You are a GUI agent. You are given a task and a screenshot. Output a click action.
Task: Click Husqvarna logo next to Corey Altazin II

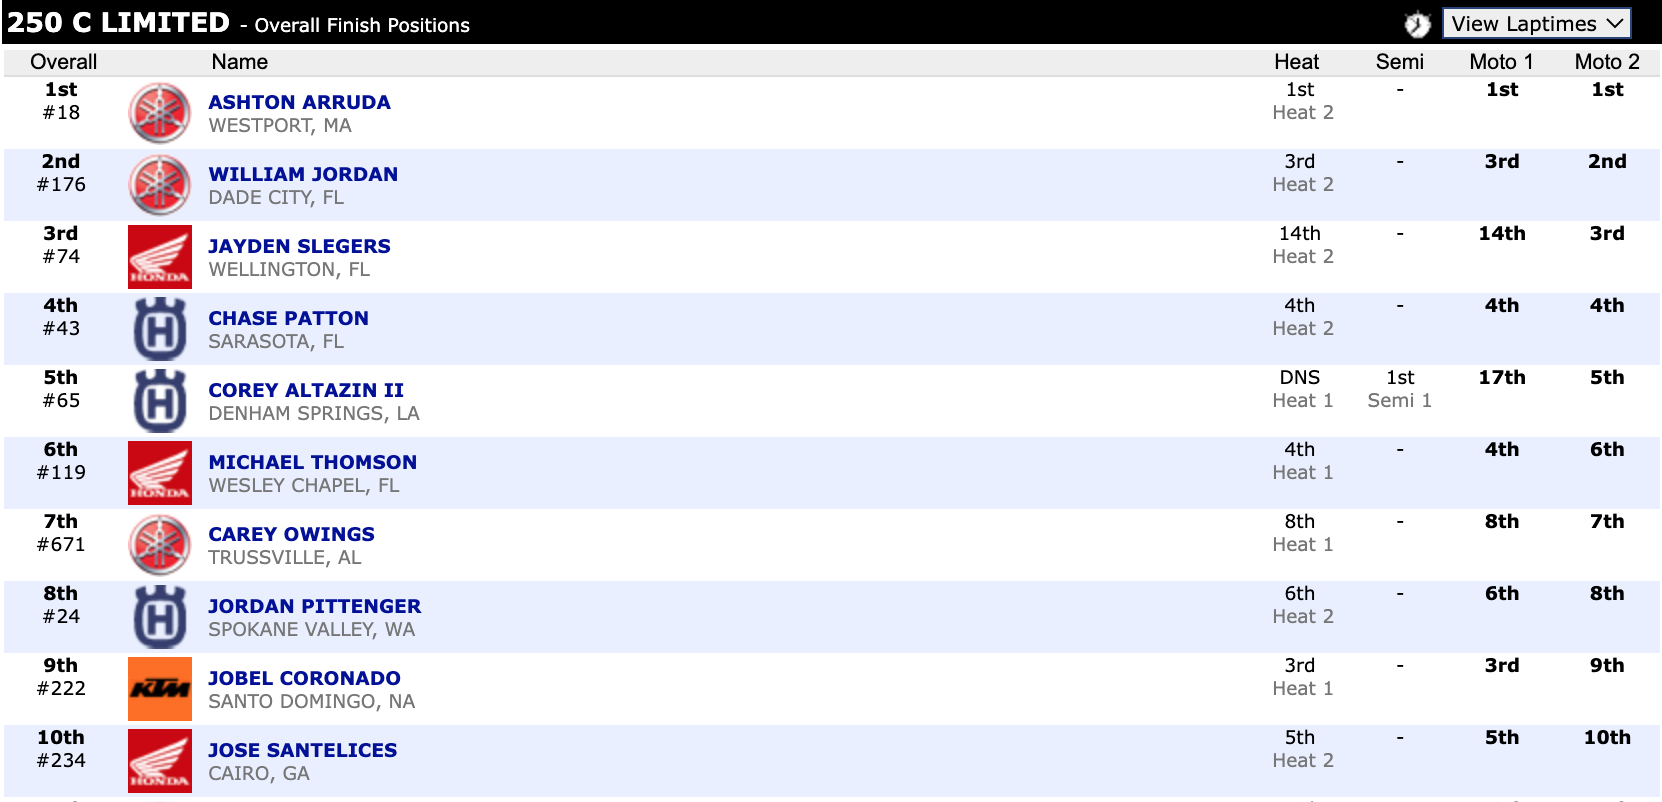point(160,401)
